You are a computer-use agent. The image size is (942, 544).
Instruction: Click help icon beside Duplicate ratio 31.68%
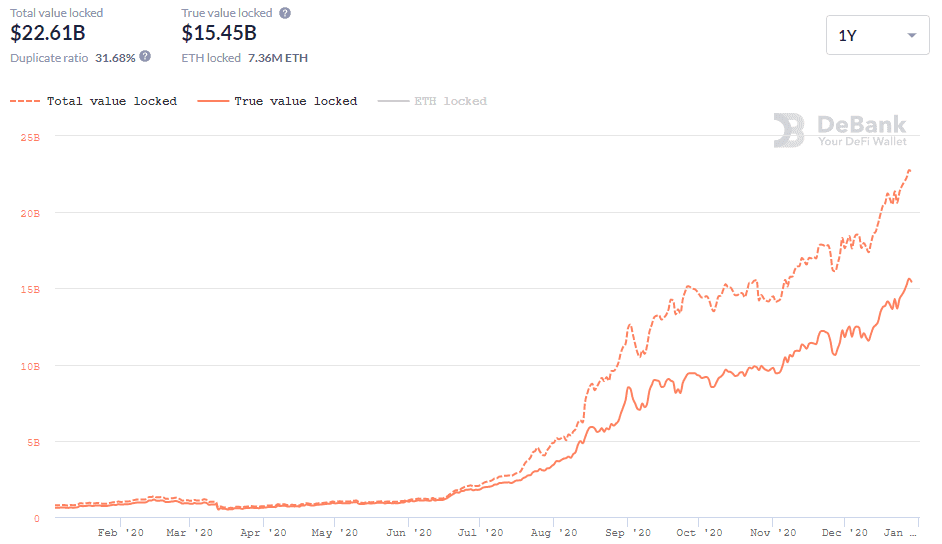(145, 56)
